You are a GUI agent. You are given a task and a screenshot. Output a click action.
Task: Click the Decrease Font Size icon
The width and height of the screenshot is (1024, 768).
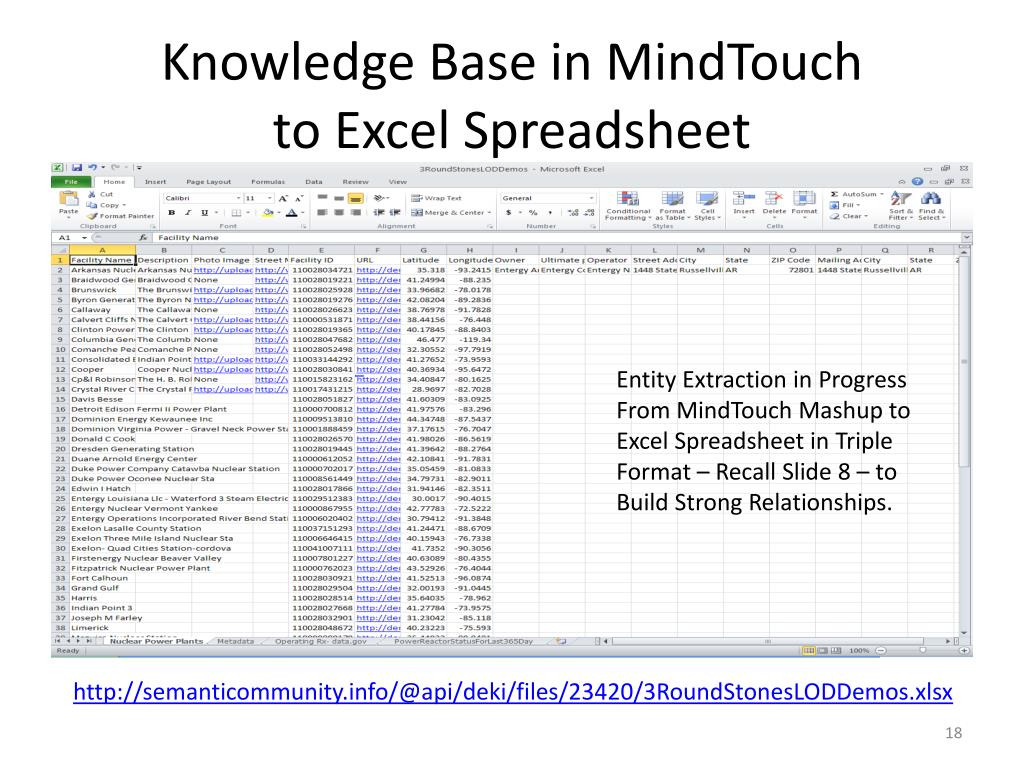coord(299,198)
